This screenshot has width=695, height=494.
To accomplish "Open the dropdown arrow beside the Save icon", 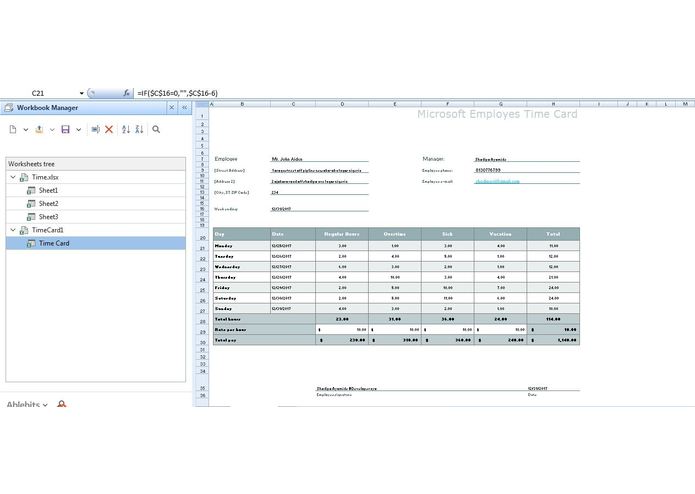I will (x=78, y=130).
